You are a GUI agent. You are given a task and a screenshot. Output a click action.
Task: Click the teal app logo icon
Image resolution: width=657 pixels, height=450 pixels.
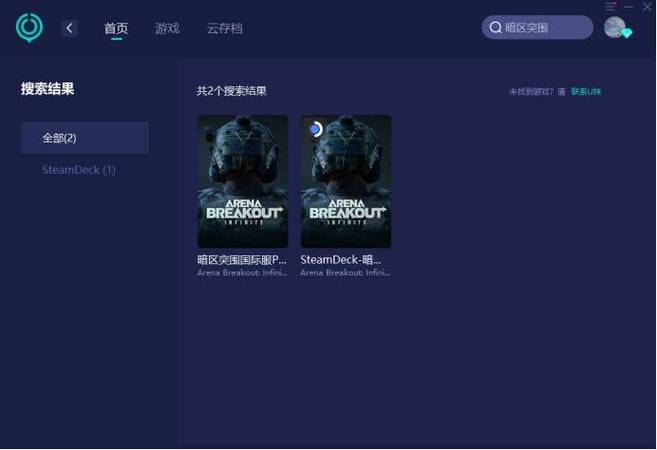pos(29,27)
